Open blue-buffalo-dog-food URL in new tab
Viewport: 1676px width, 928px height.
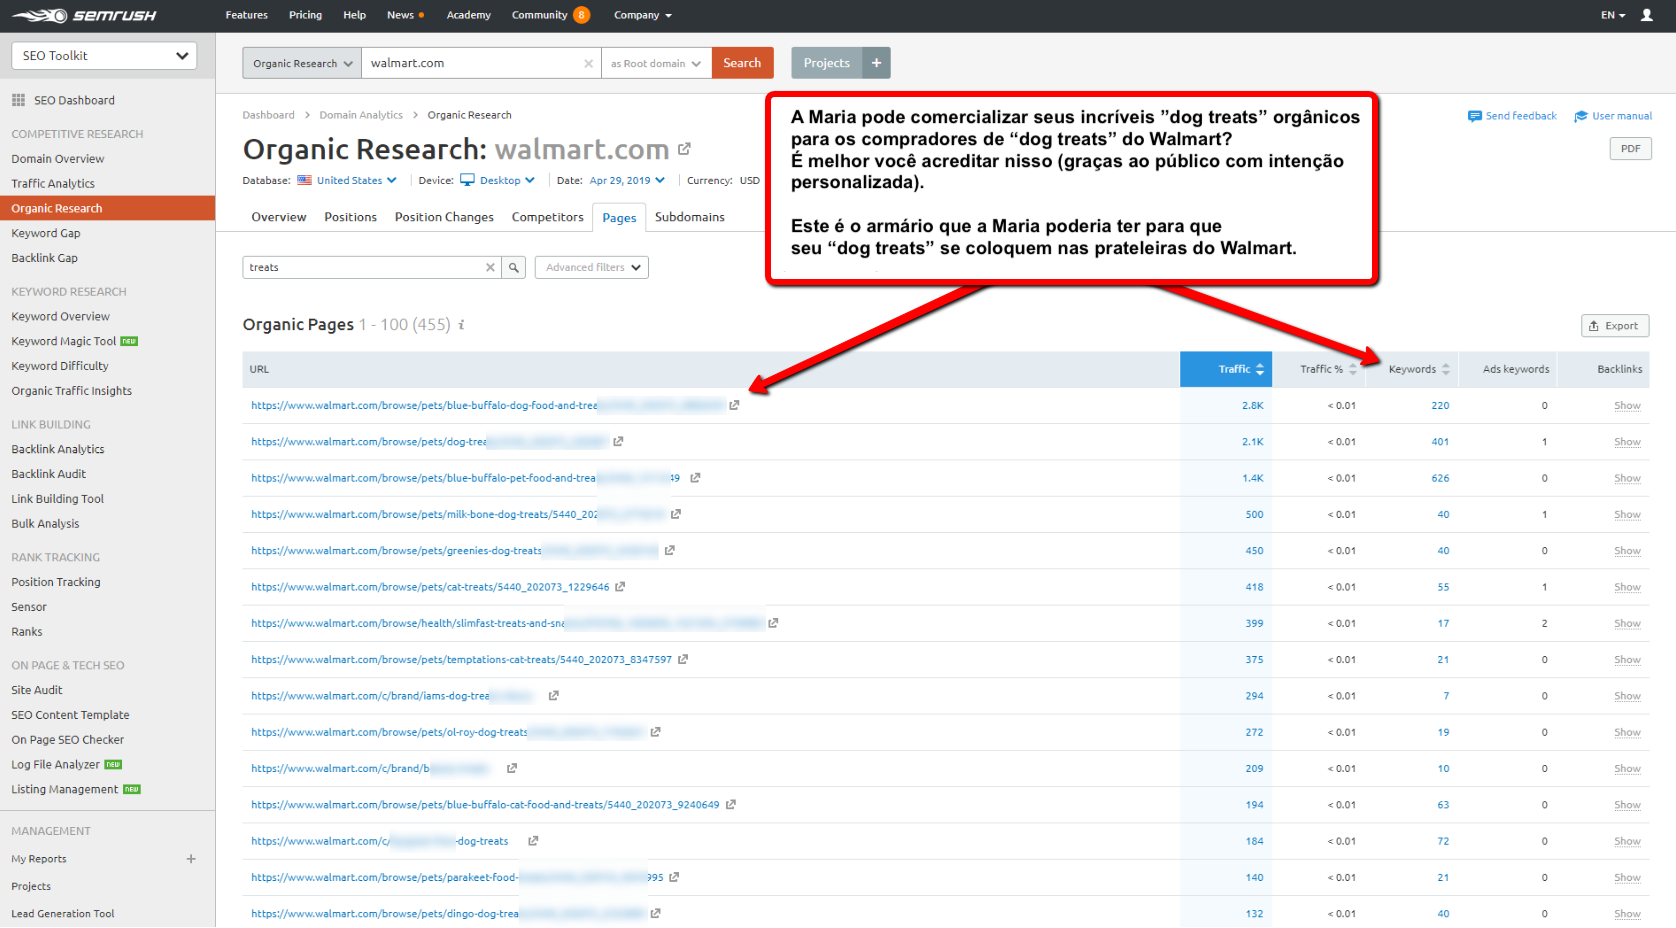tap(734, 405)
